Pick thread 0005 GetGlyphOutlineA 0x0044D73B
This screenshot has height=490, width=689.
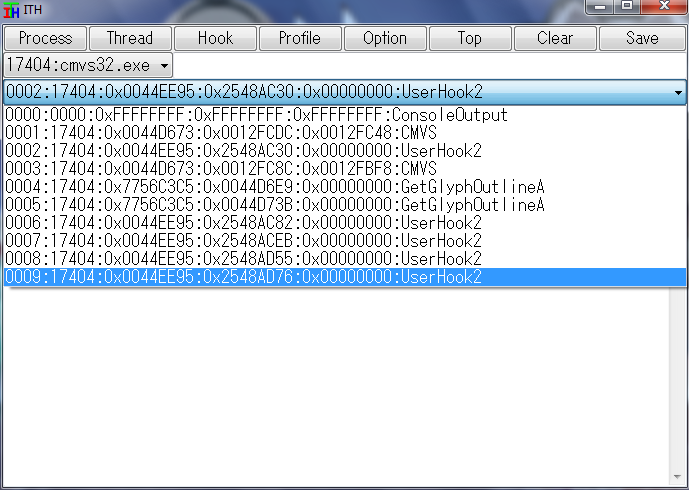click(x=345, y=205)
